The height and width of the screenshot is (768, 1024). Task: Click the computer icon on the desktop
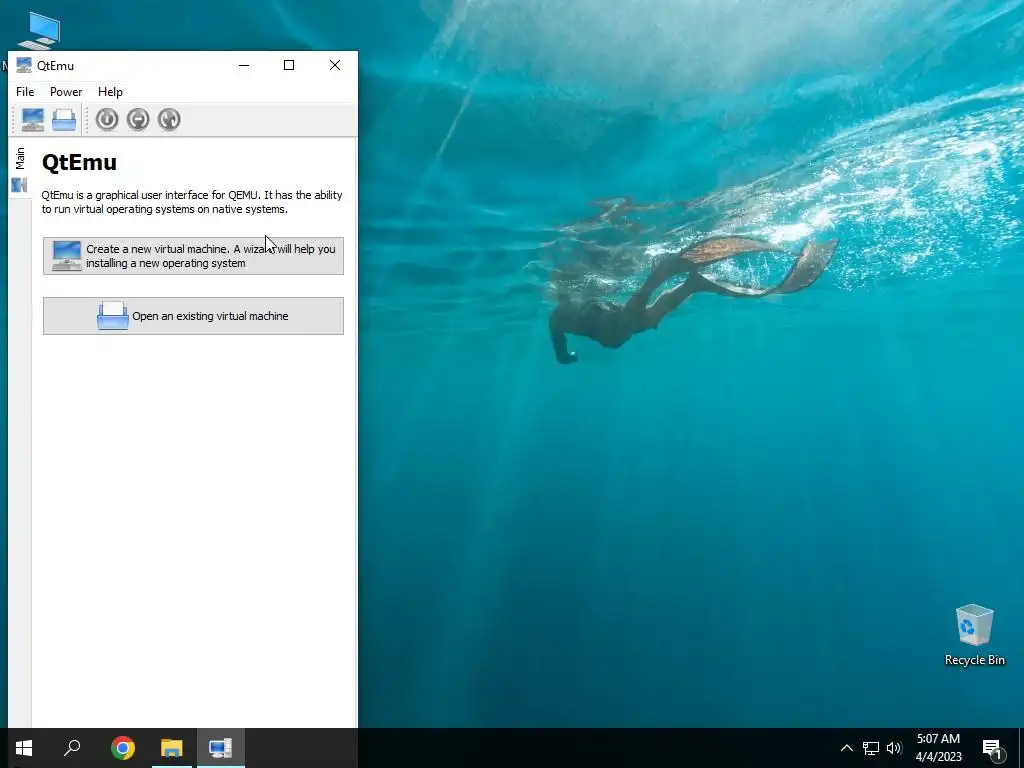click(39, 31)
